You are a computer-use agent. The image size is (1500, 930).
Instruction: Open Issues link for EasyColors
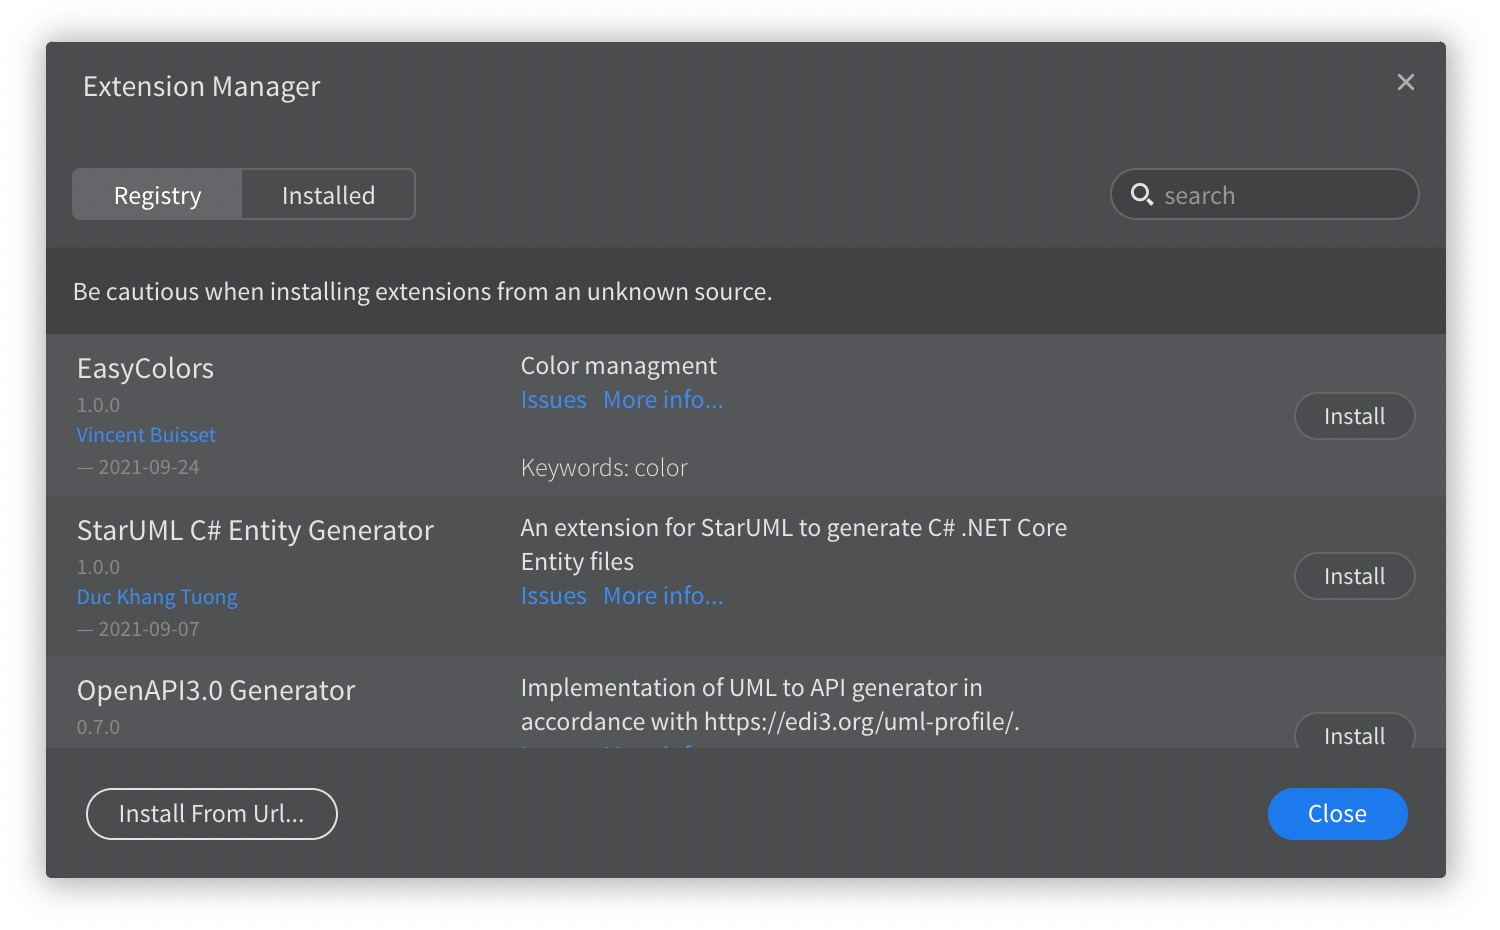click(553, 400)
